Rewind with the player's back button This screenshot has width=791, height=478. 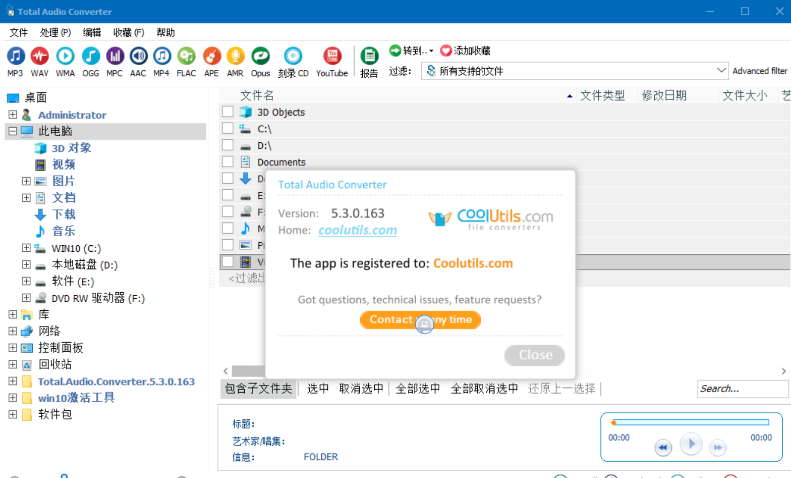coord(663,447)
